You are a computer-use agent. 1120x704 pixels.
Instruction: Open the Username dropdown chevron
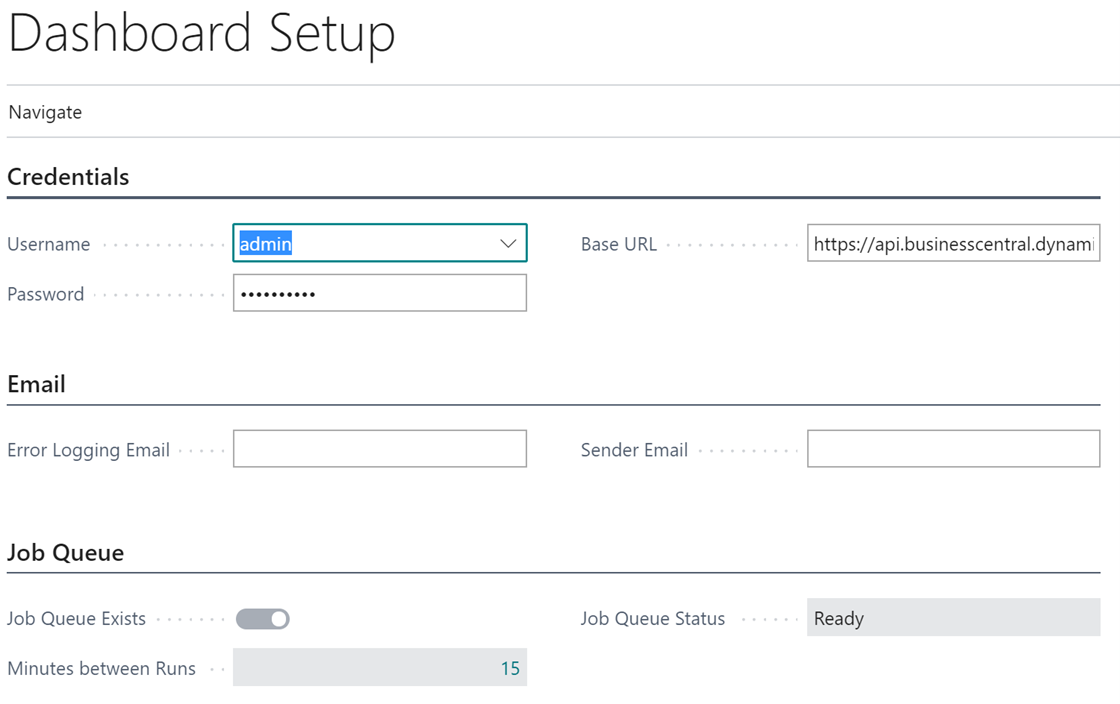[508, 243]
